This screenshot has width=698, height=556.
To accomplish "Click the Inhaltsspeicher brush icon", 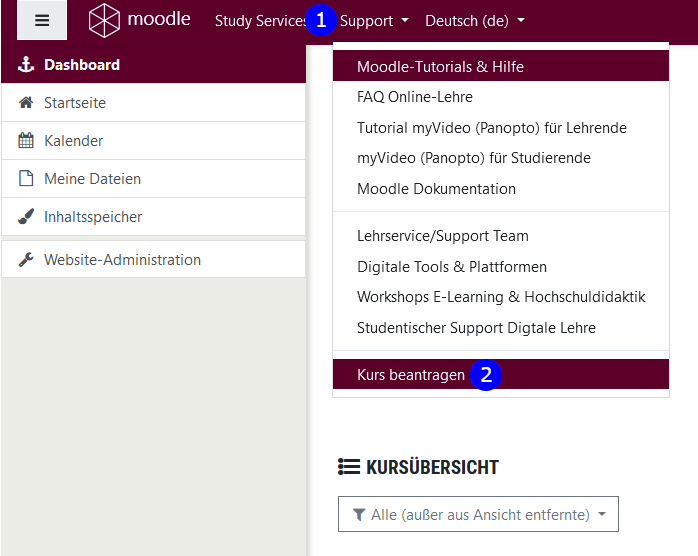I will point(27,217).
